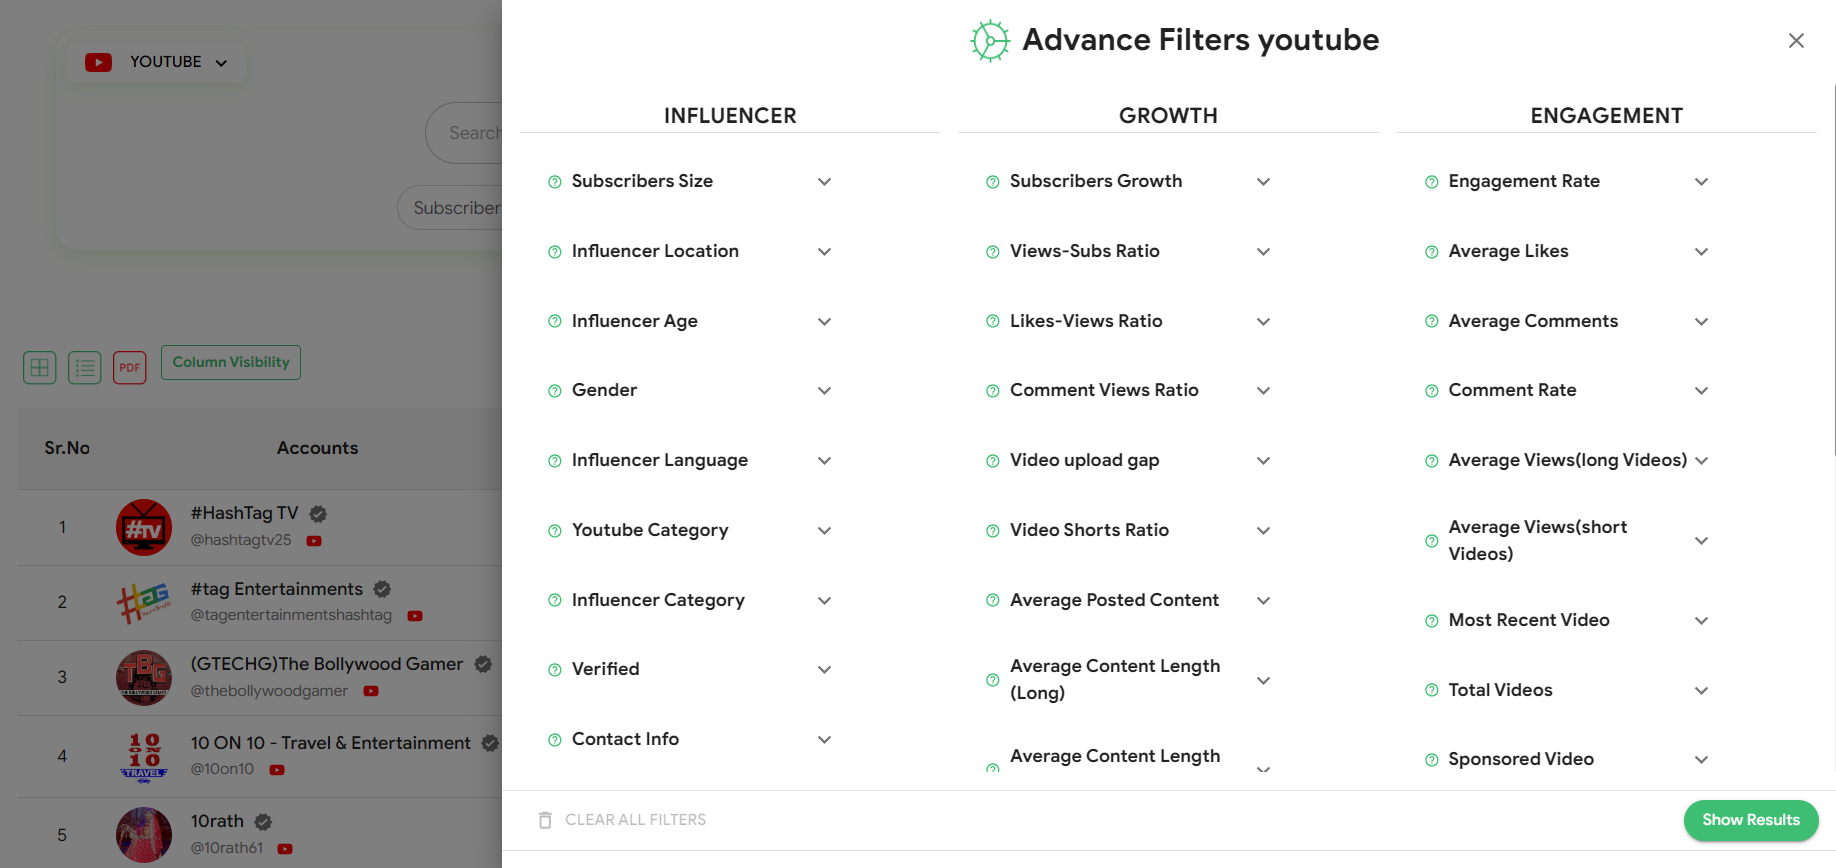Expand the Average Content Length (Long) chevron
The image size is (1836, 868).
(x=1263, y=681)
